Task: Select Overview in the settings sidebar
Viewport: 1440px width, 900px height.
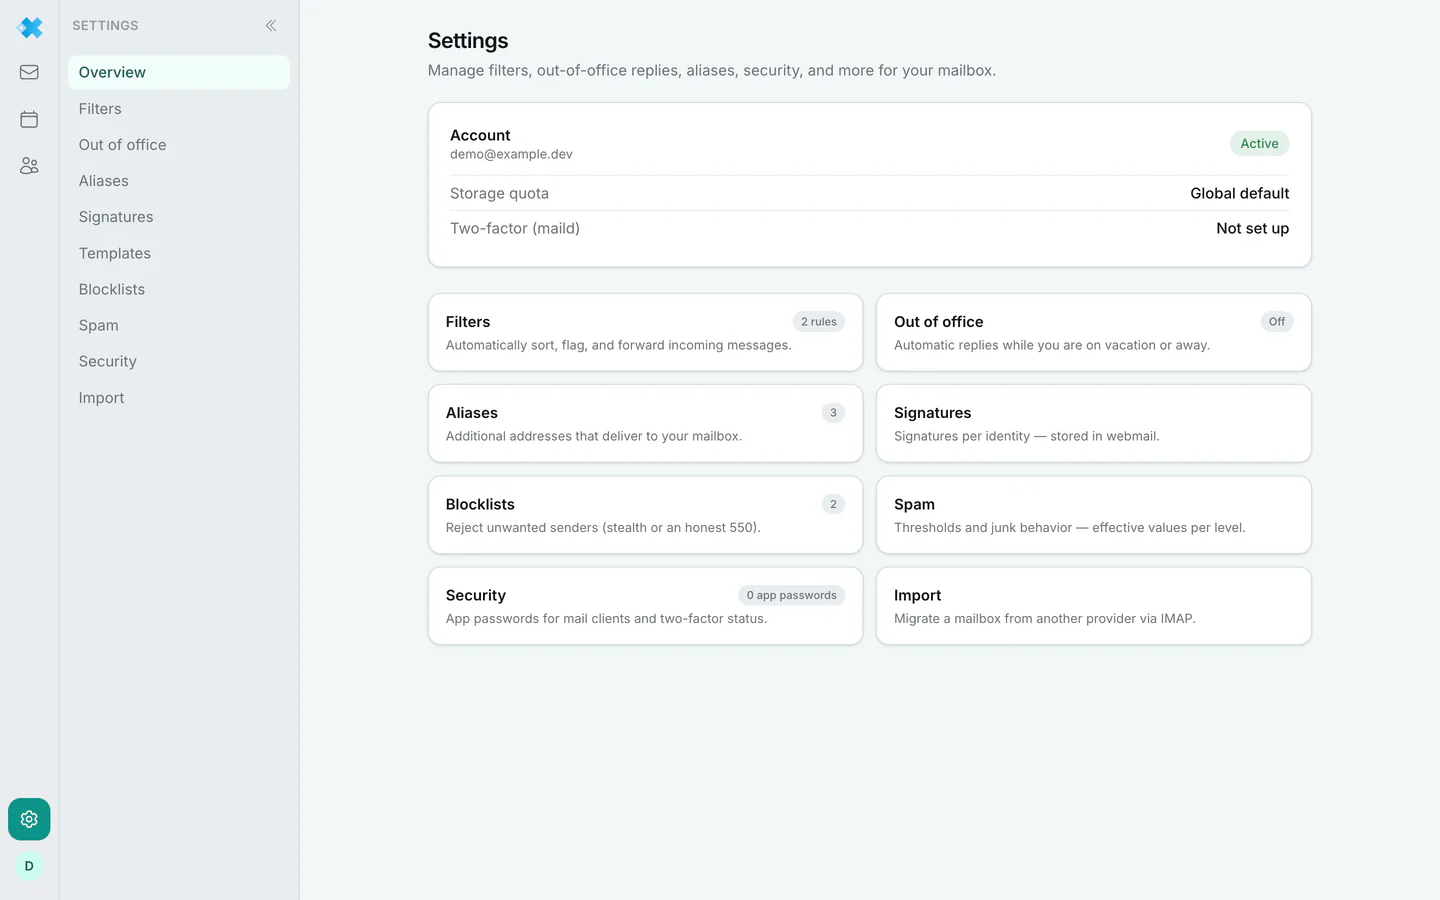Action: 179,72
